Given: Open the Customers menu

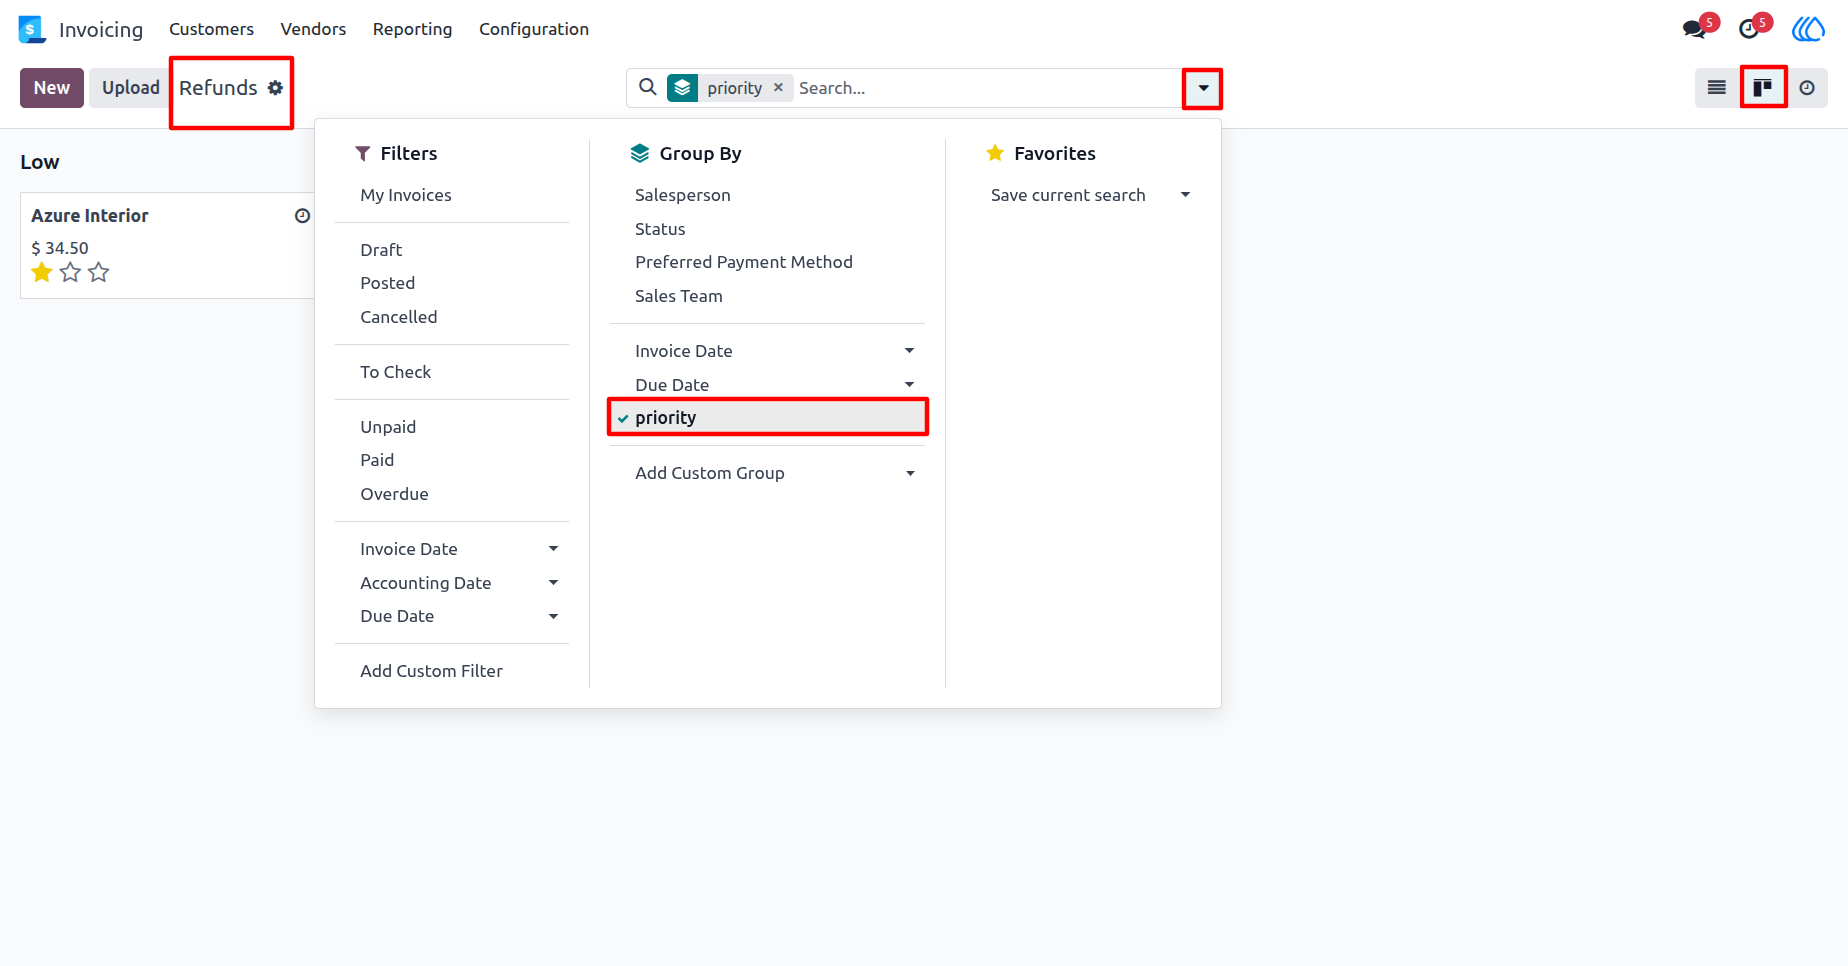Looking at the screenshot, I should pyautogui.click(x=211, y=29).
